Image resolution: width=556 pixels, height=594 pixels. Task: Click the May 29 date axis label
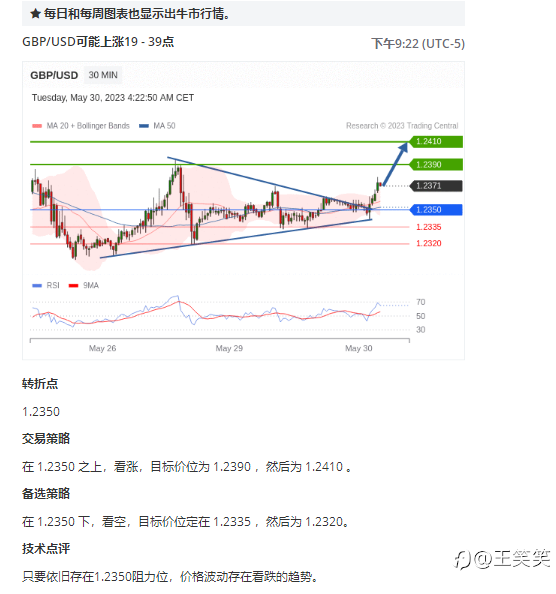pos(229,348)
